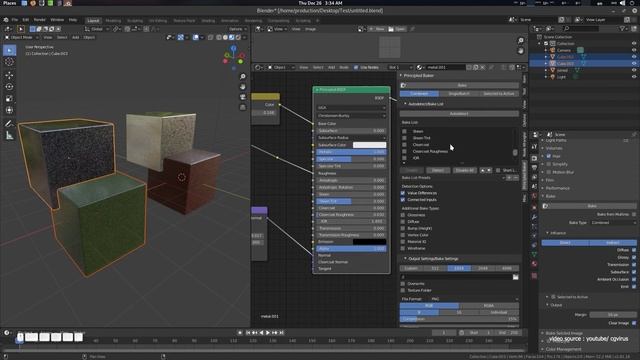Collapse Autodetect/Bake List section
The width and height of the screenshot is (640, 360).
405,104
